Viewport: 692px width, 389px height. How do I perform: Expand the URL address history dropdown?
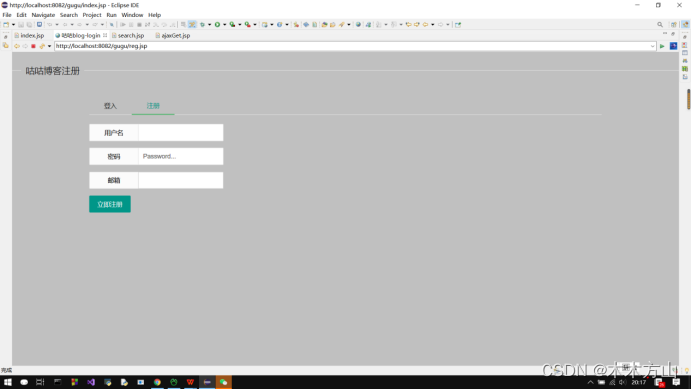pos(652,46)
